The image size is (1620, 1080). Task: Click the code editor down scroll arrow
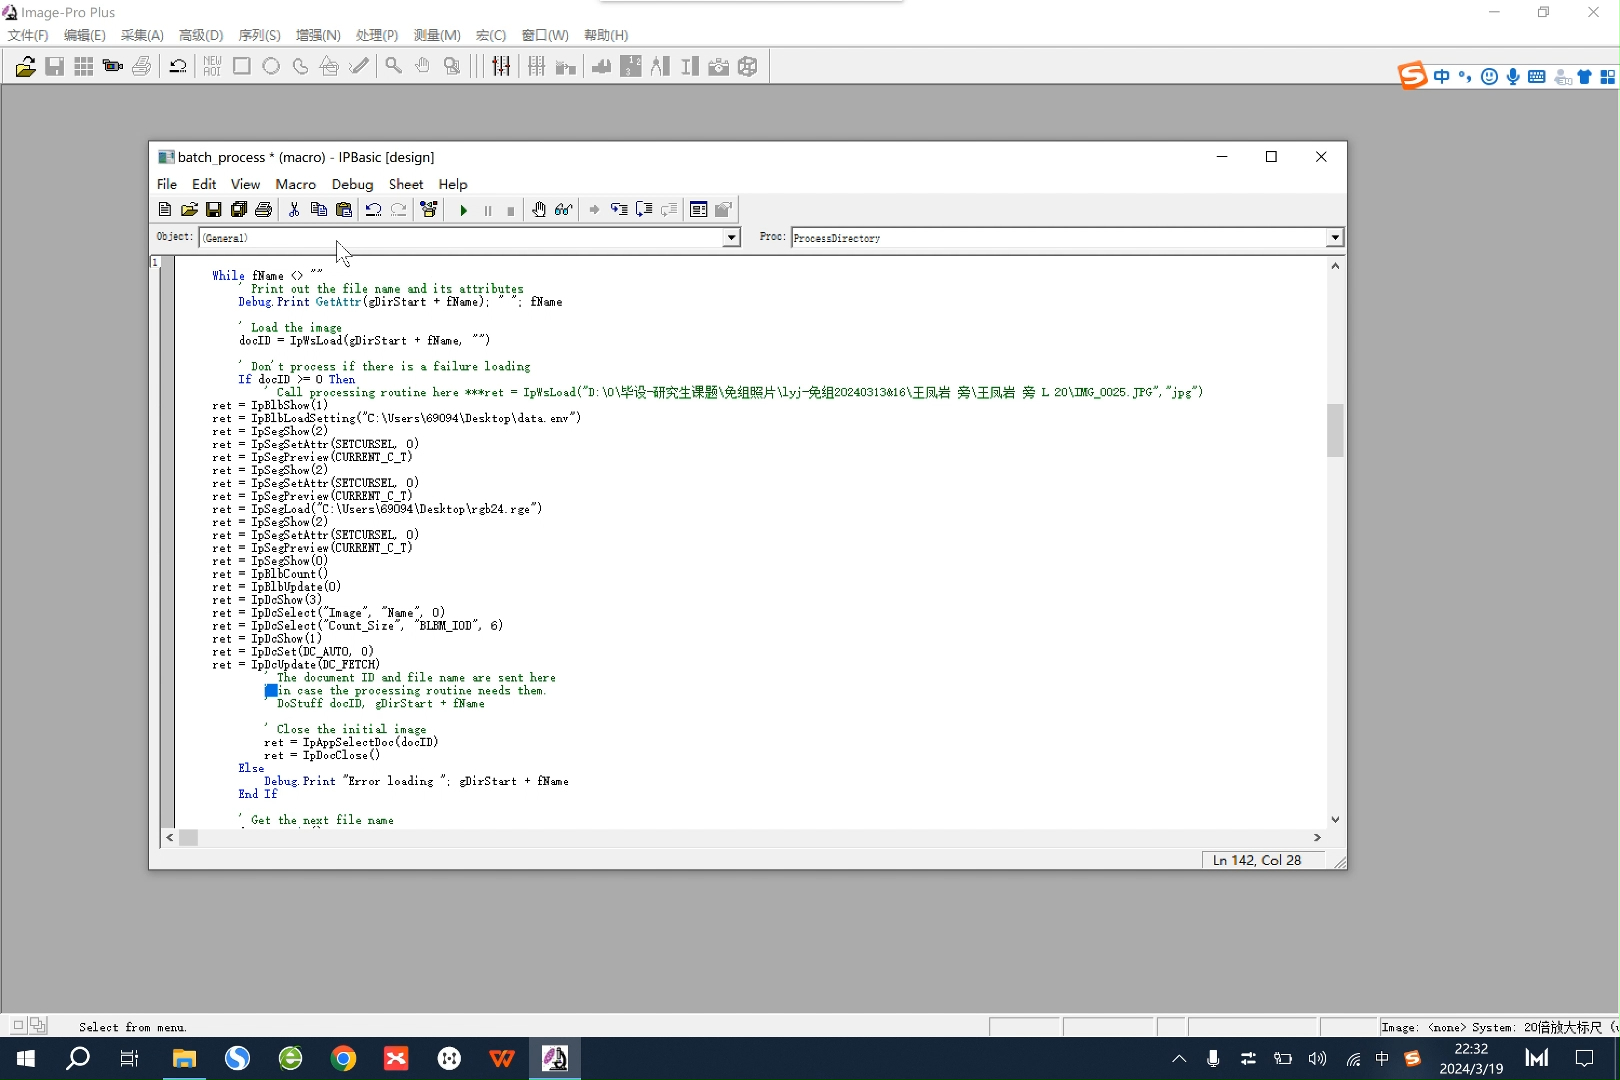(1335, 820)
